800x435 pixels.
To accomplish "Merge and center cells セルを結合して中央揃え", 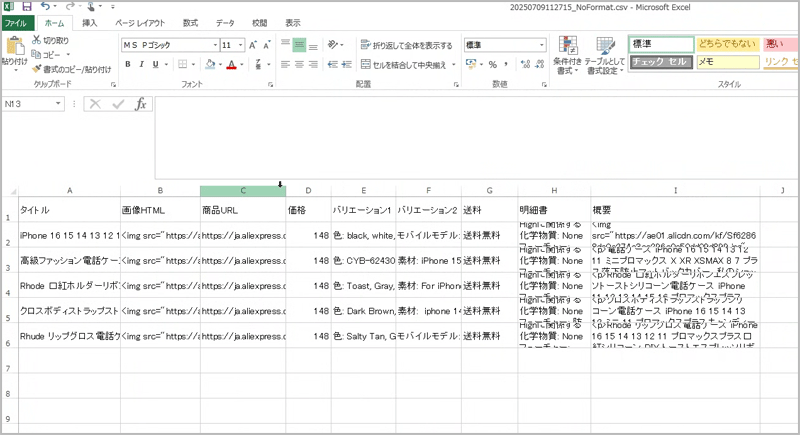I will 404,65.
